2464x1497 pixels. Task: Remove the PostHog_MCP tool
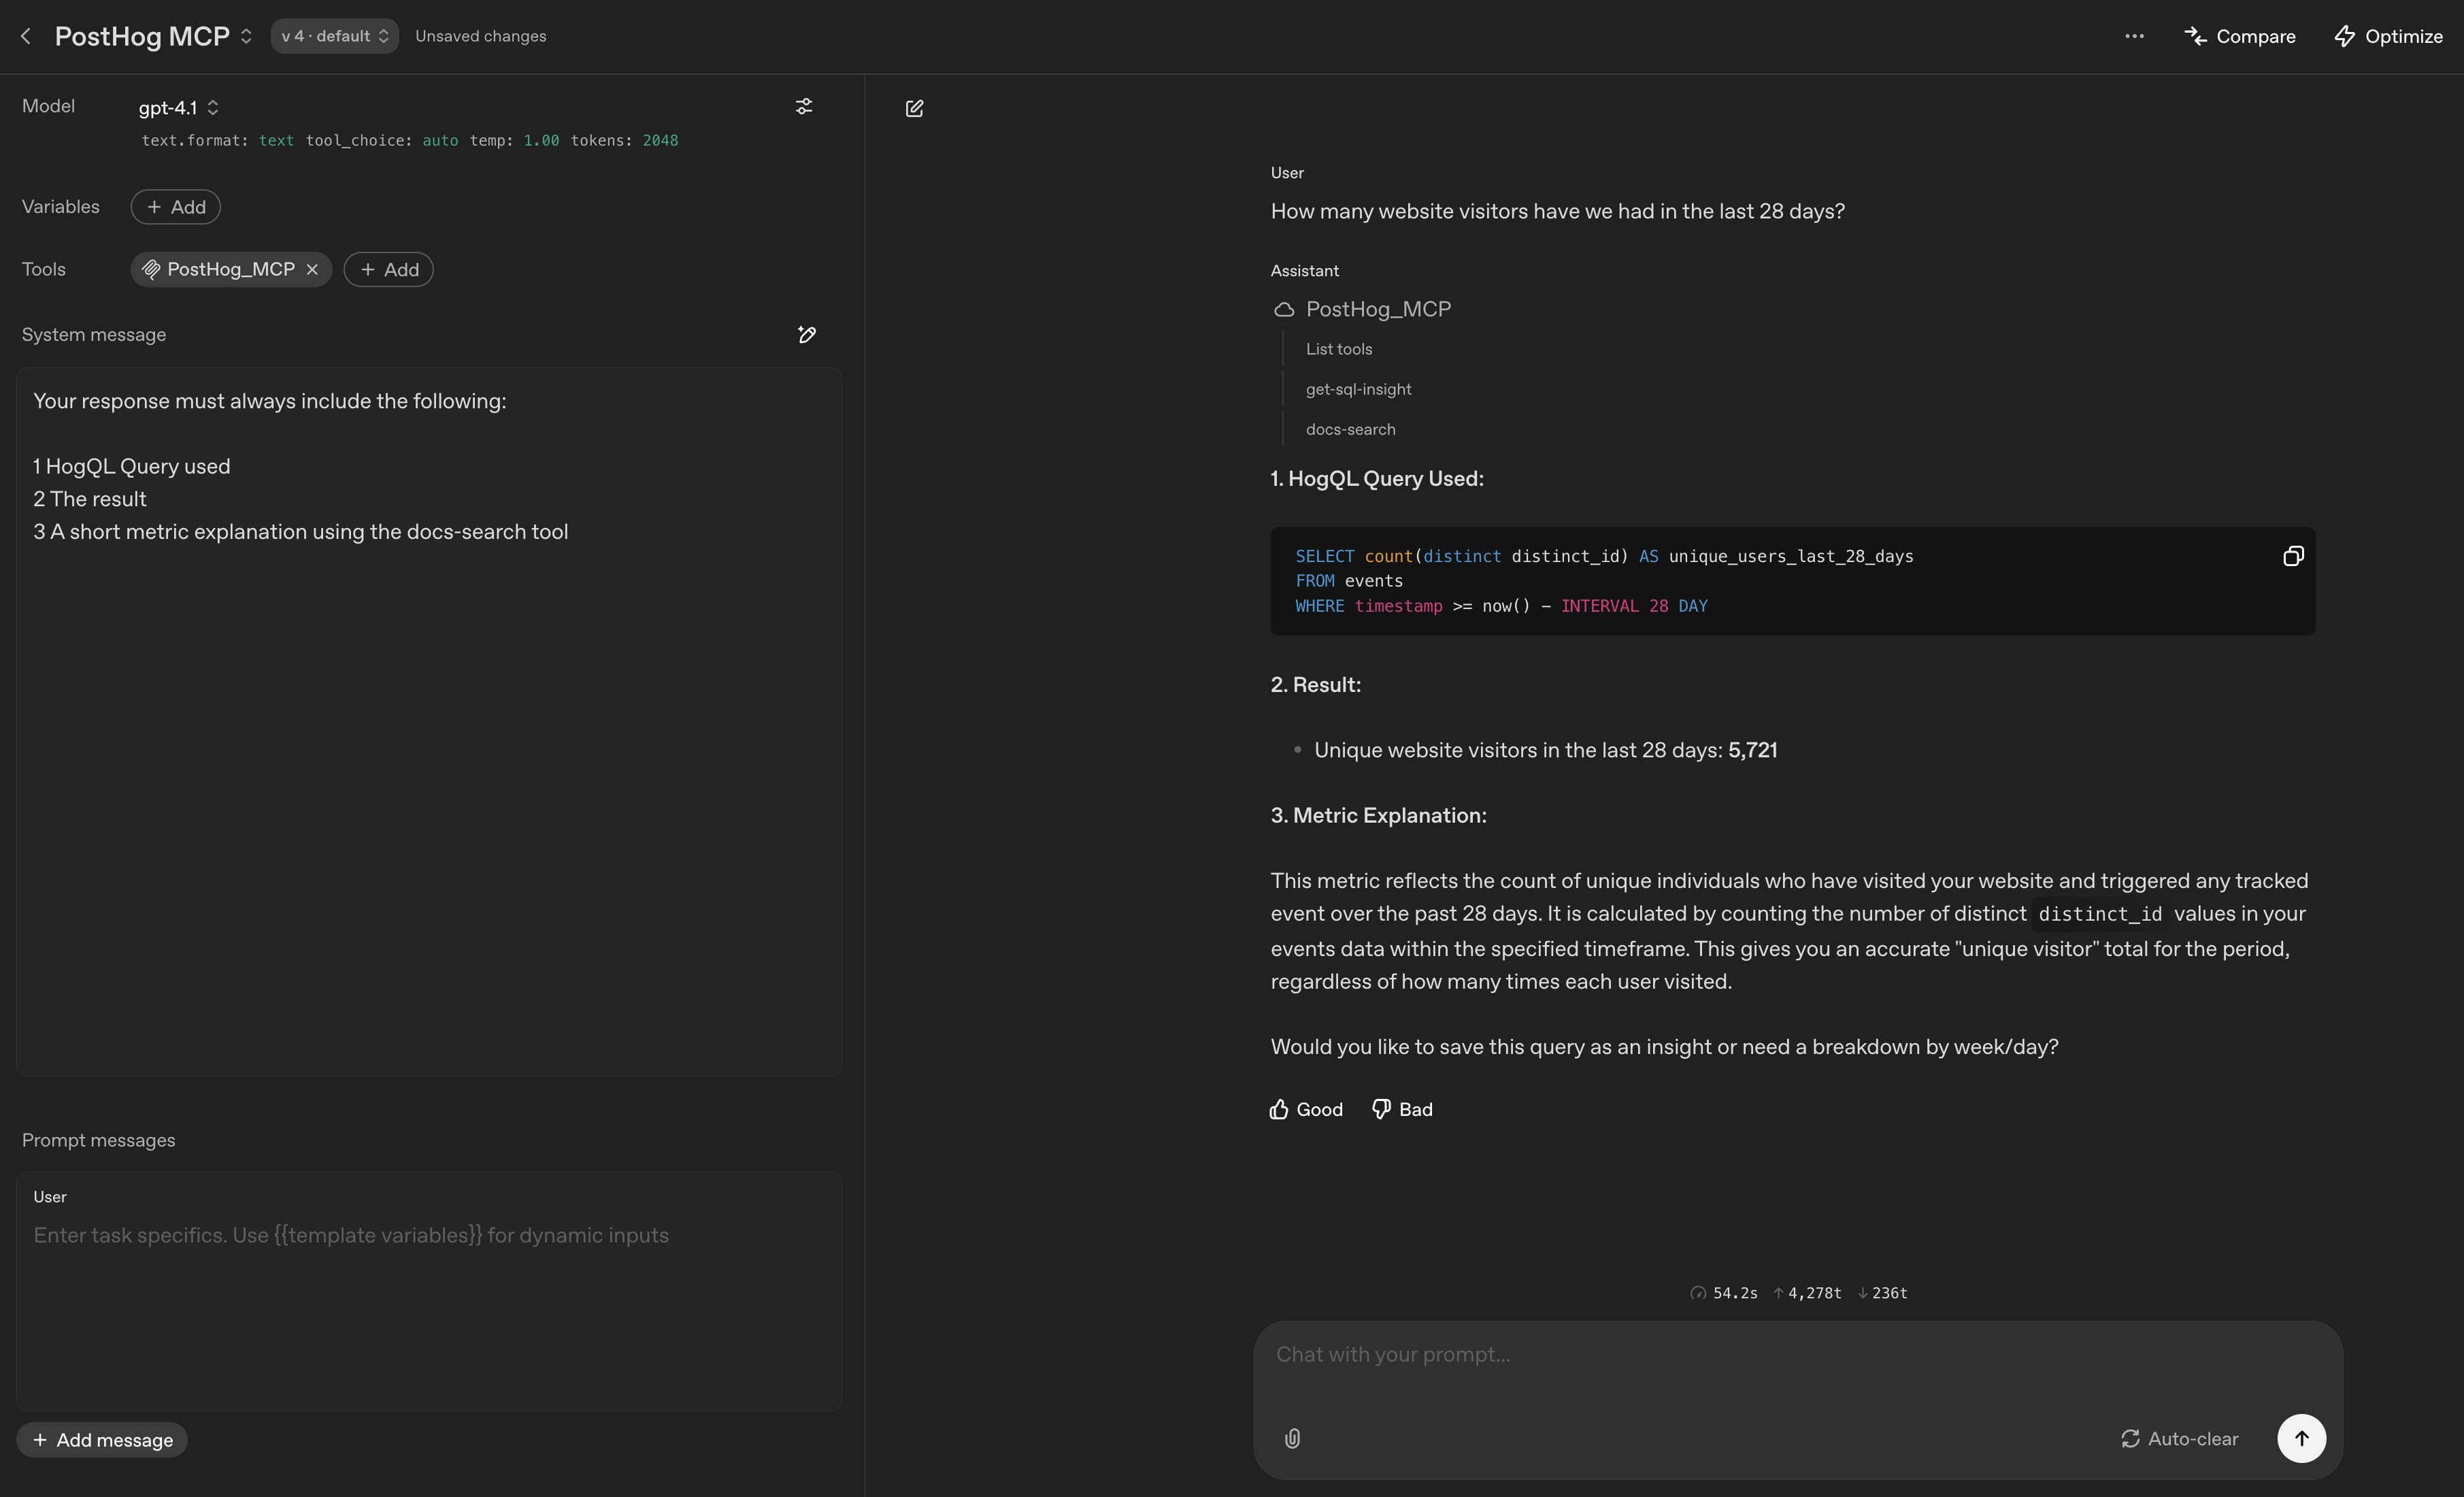(x=312, y=269)
